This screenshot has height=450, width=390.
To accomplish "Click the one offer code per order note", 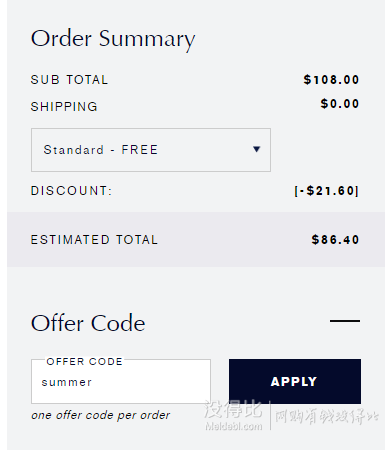I will [100, 415].
